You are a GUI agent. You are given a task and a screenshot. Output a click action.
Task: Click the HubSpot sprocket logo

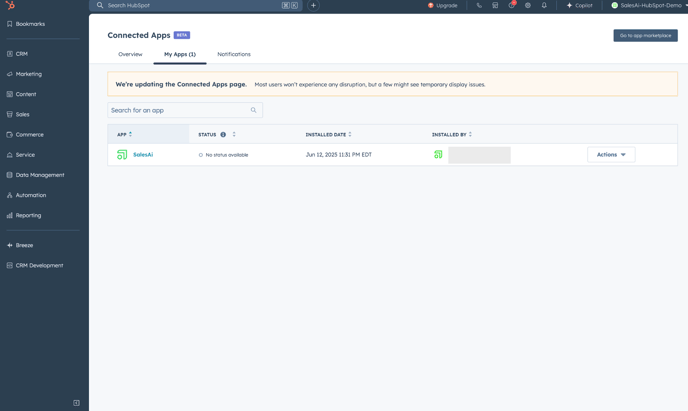point(10,5)
